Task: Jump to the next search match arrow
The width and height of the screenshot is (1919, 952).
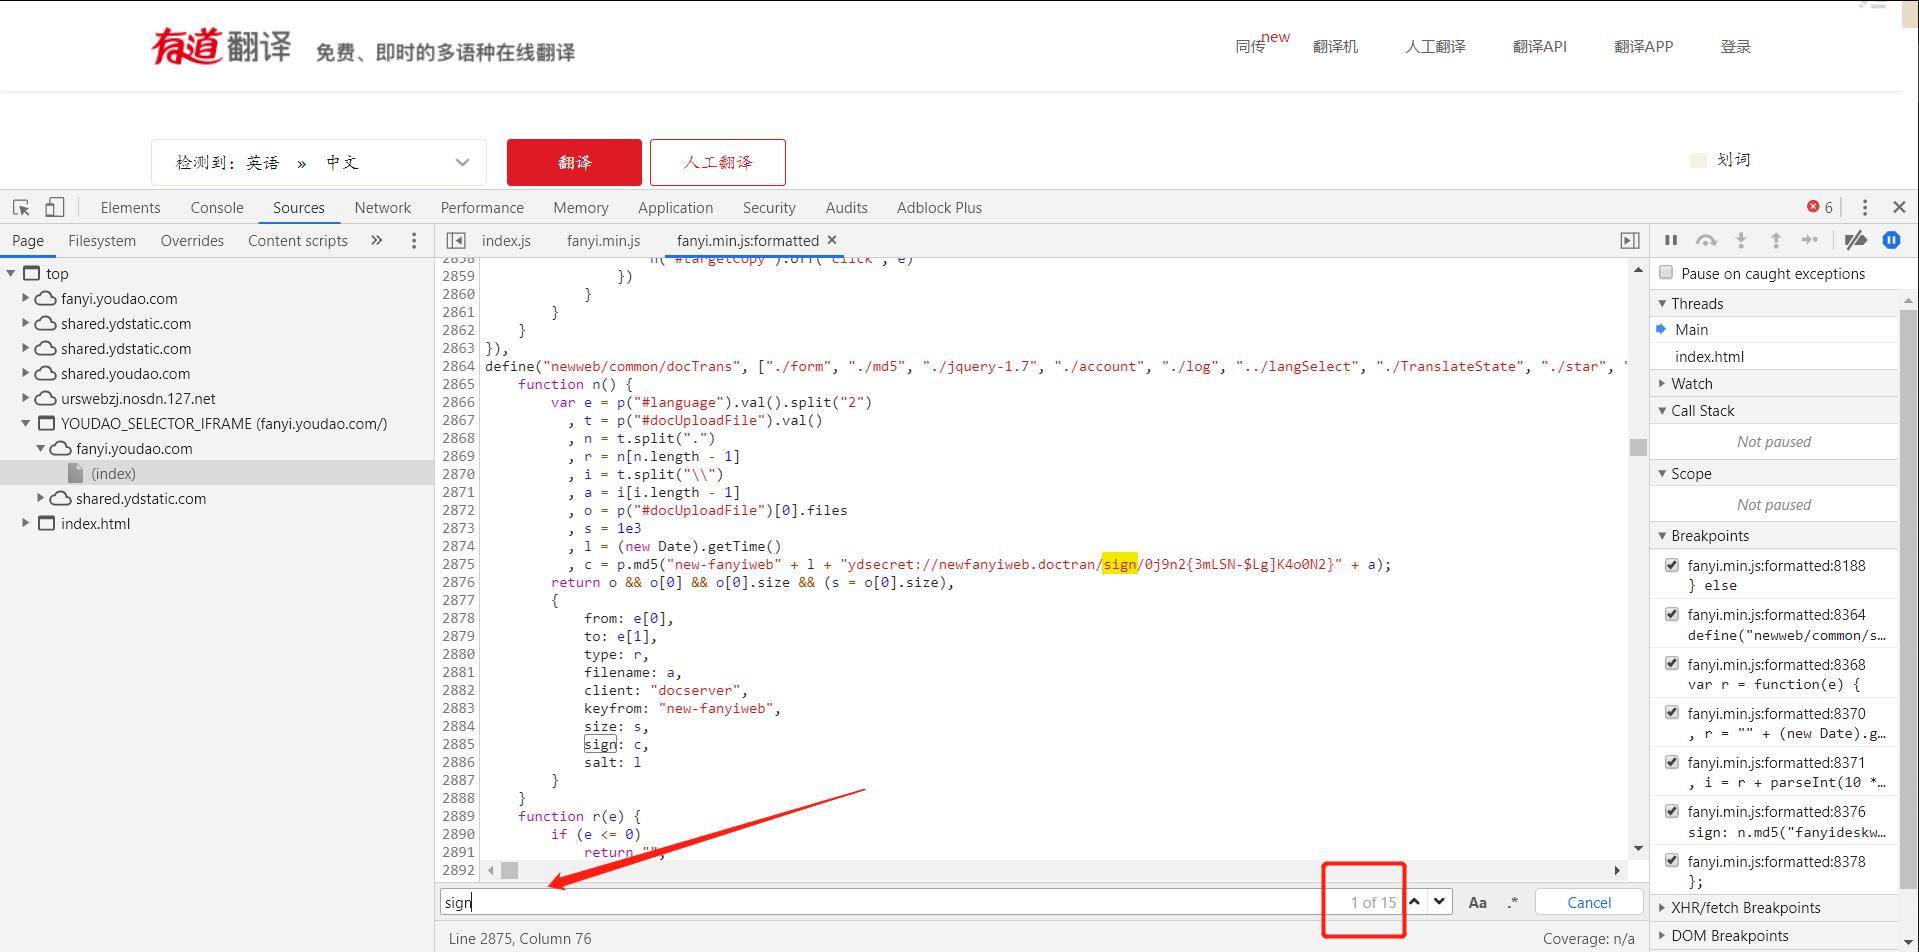Action: (x=1439, y=901)
